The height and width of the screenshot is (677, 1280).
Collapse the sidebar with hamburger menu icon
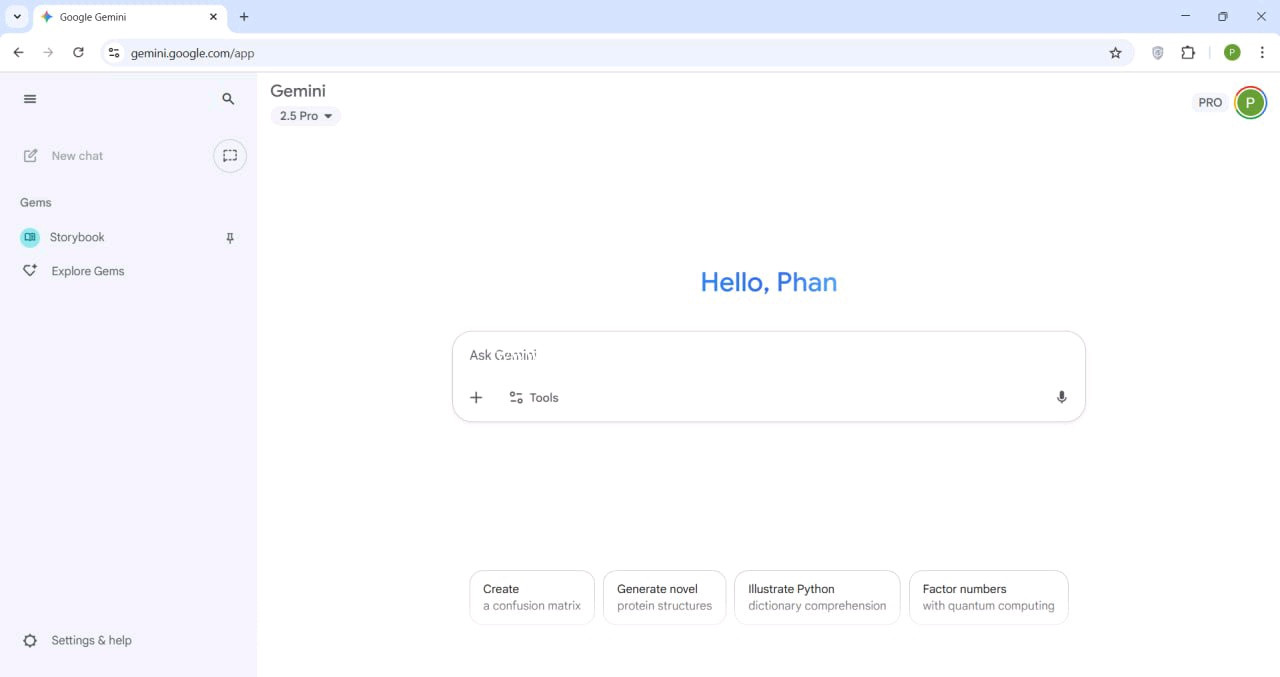30,99
